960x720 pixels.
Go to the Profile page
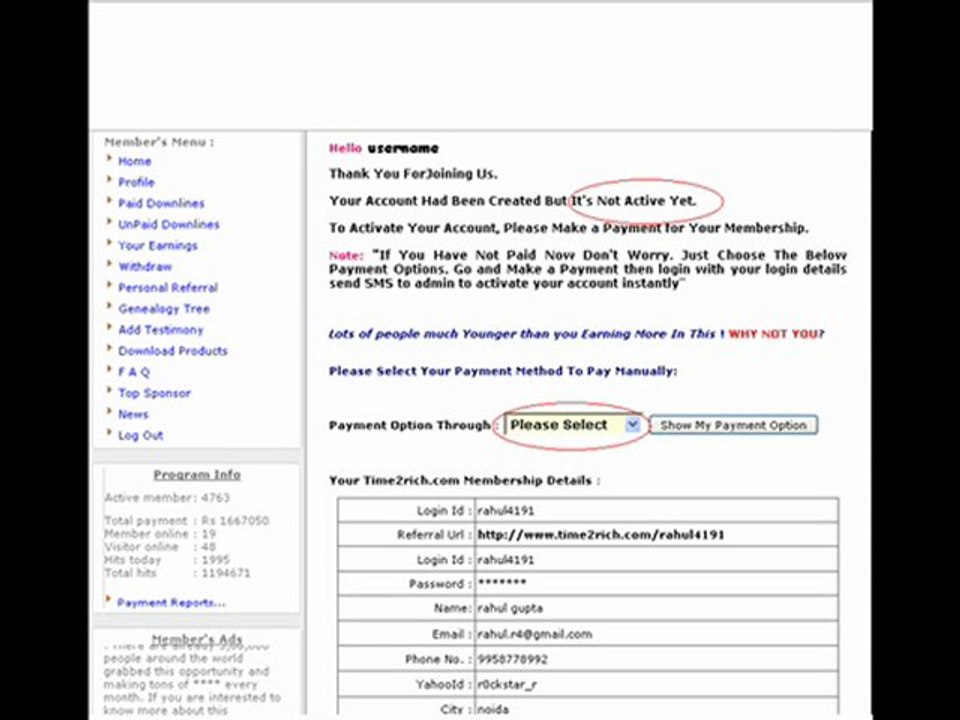point(137,182)
